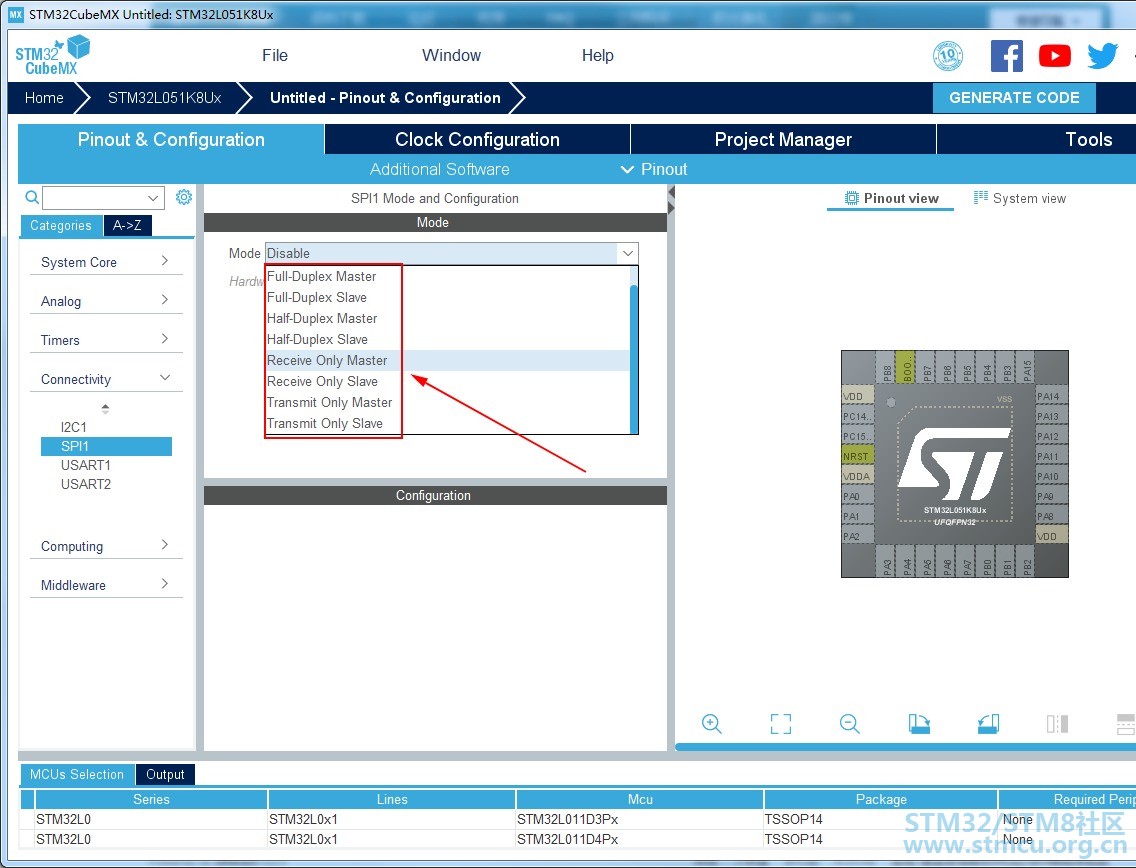Expand Computing category
This screenshot has height=868, width=1136.
tap(106, 546)
